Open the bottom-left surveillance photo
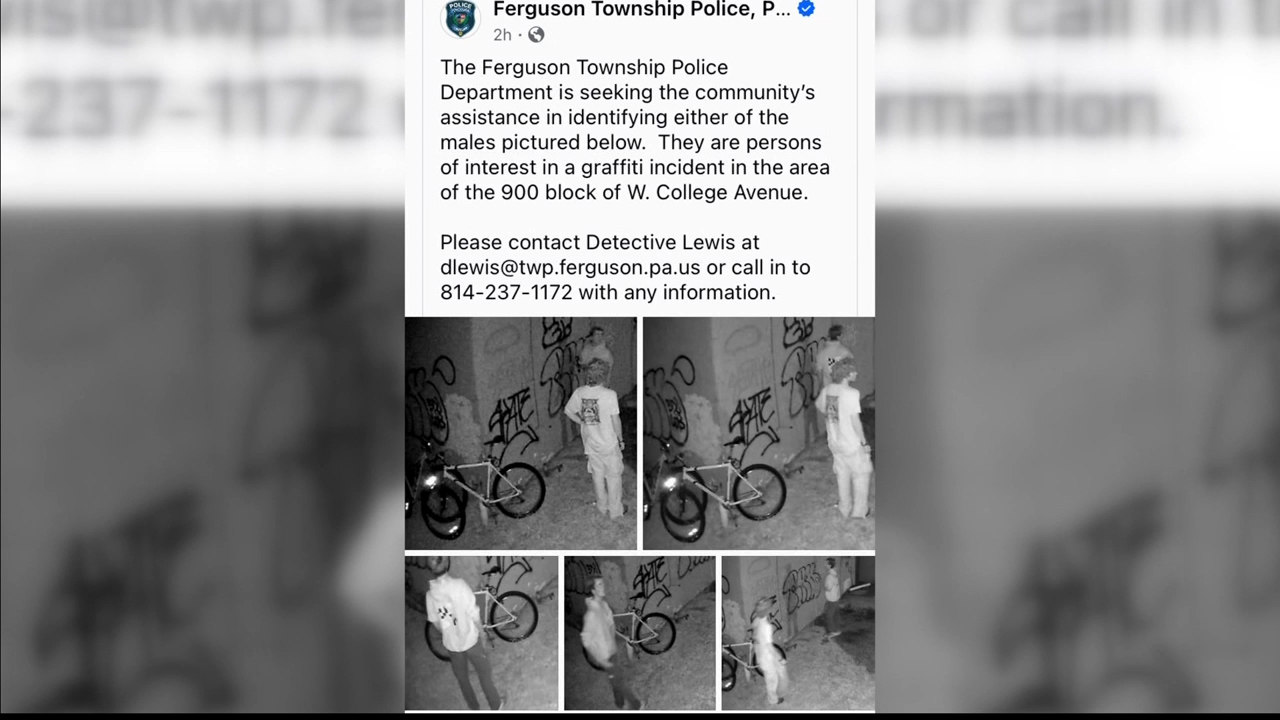The height and width of the screenshot is (720, 1280). click(x=481, y=633)
